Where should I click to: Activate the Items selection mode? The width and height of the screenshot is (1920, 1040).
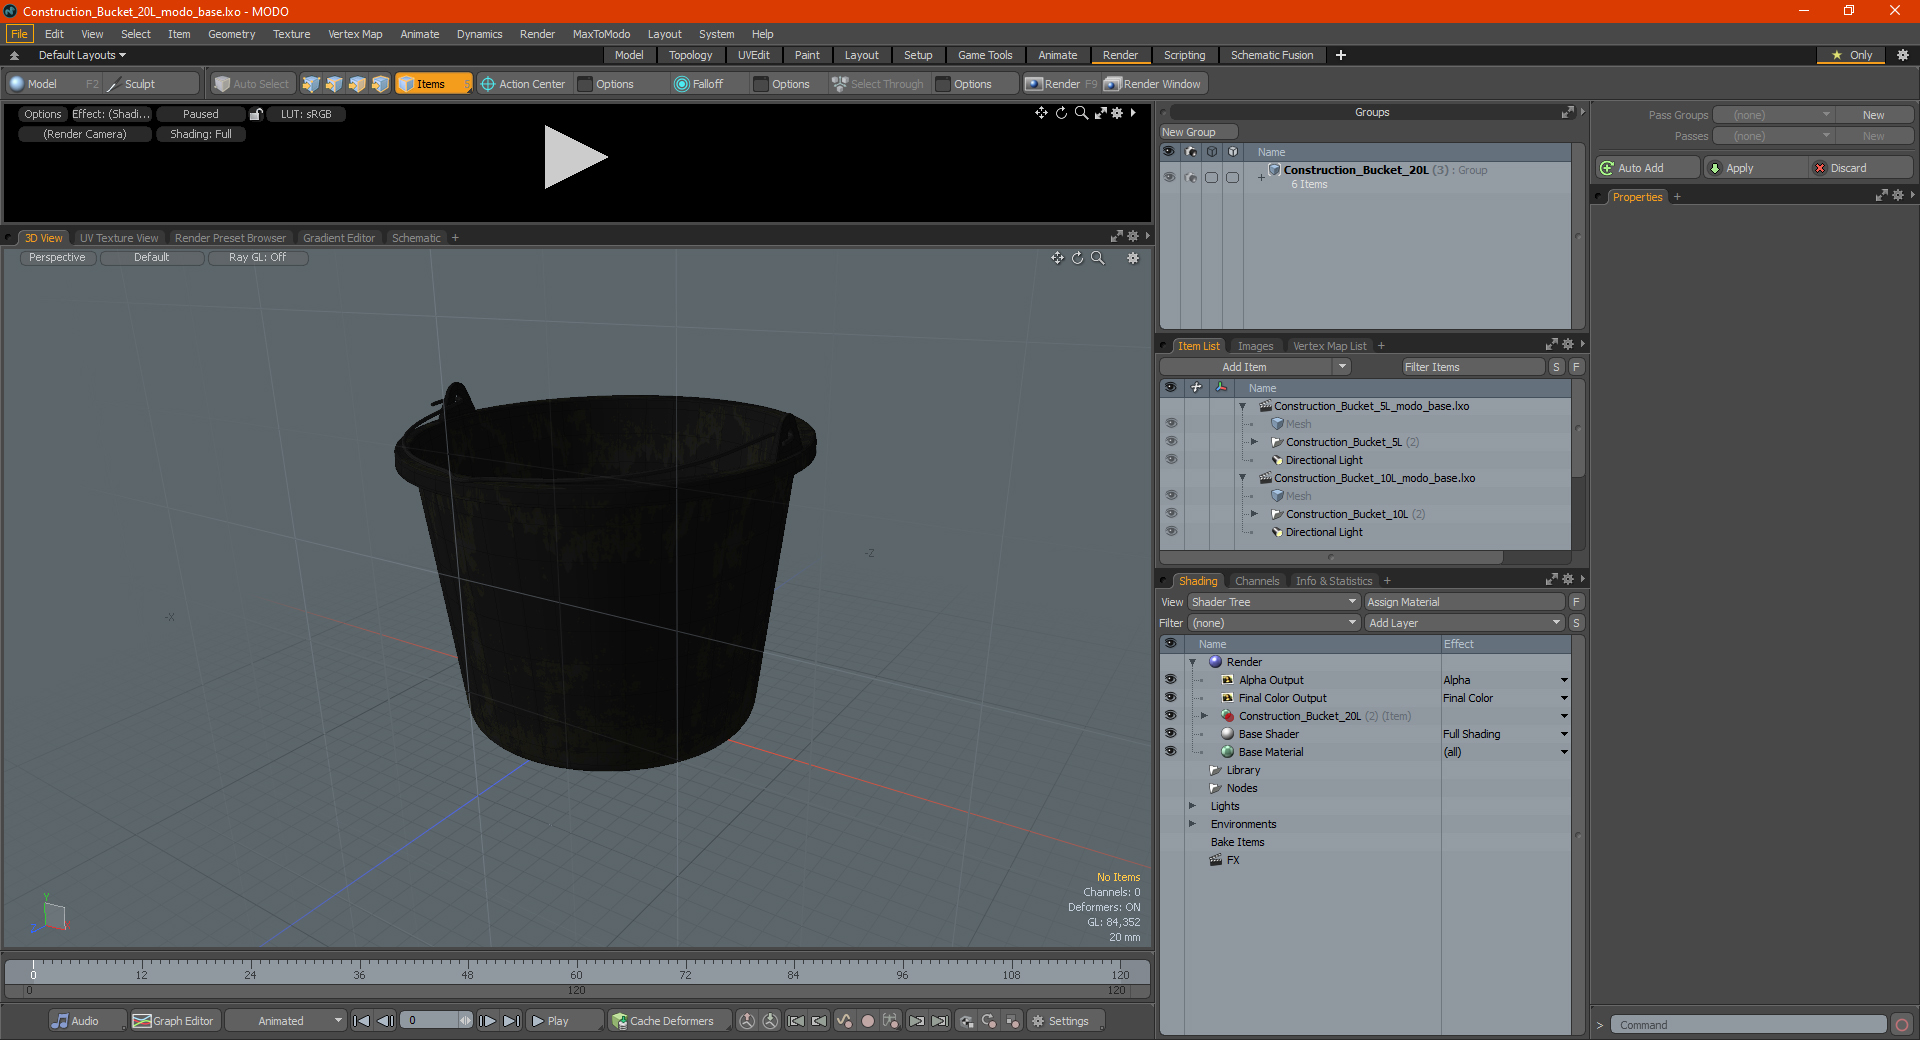pos(433,84)
